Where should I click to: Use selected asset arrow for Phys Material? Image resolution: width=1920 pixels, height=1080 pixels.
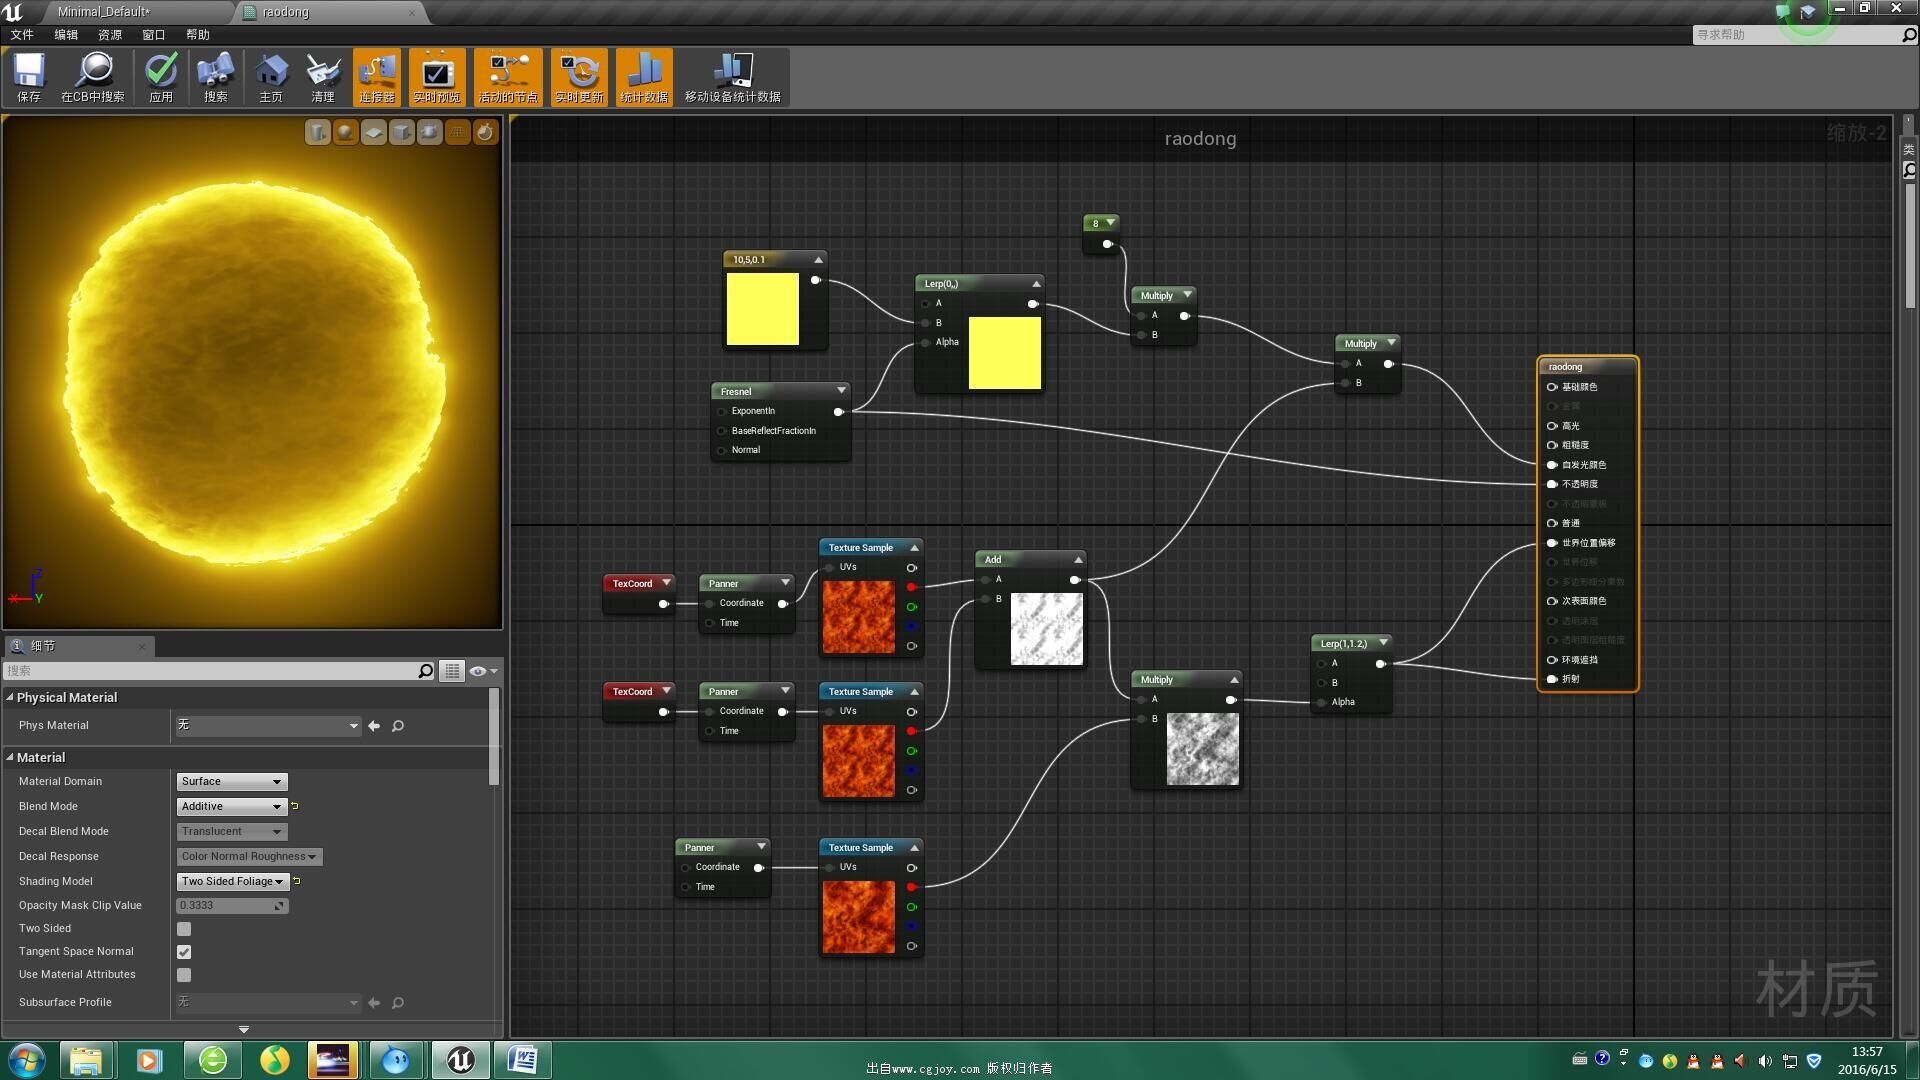(x=374, y=726)
